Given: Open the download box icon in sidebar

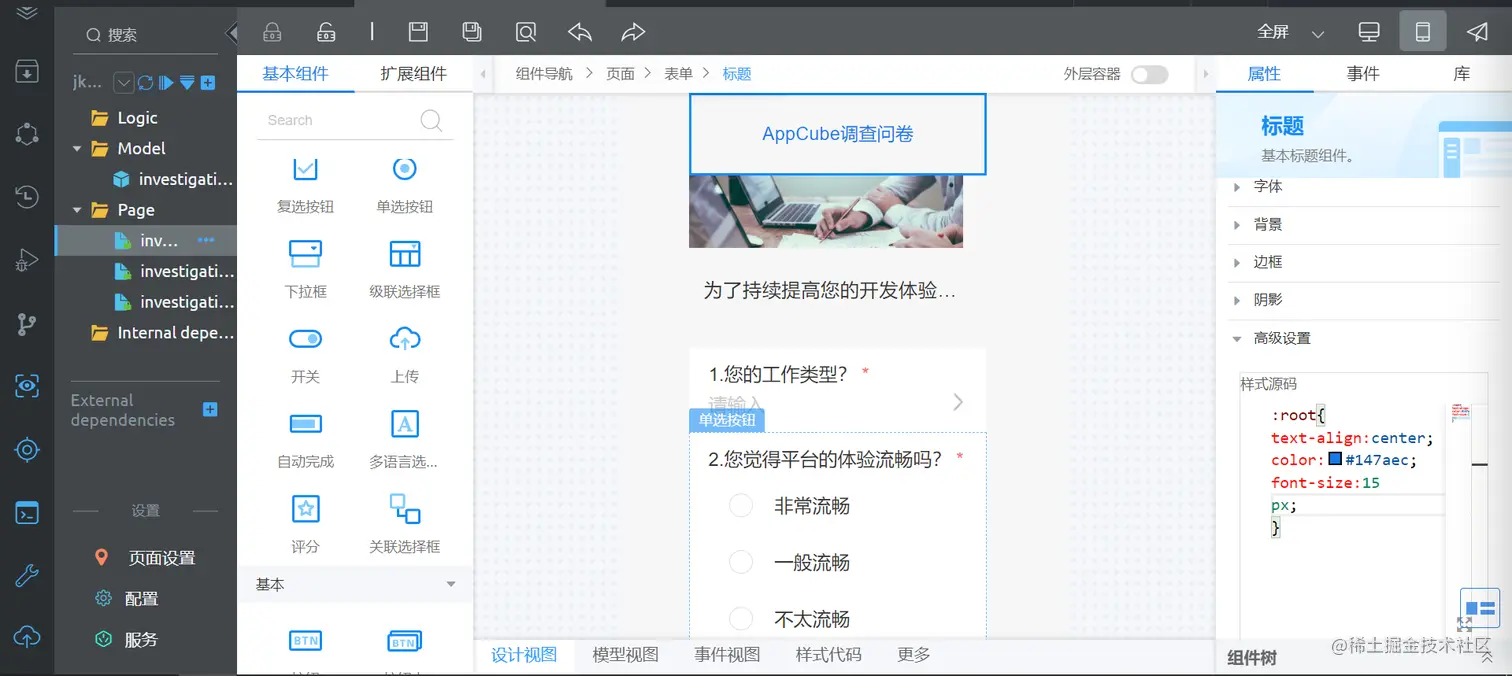Looking at the screenshot, I should coord(27,72).
